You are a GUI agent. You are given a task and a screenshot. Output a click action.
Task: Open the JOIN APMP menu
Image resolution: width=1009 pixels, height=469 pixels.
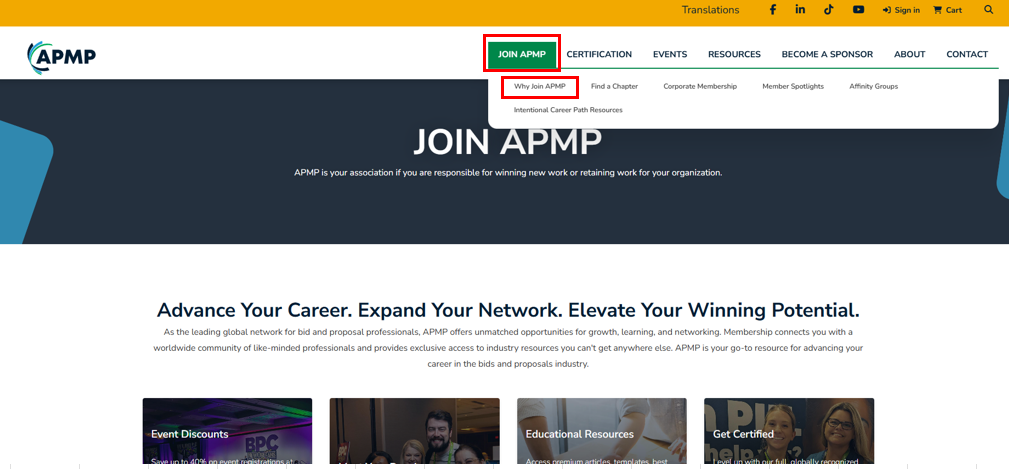pos(522,54)
